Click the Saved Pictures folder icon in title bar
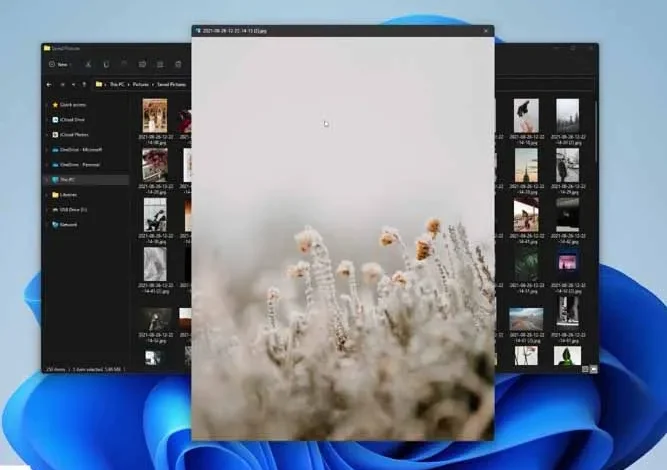This screenshot has height=470, width=667. click(47, 48)
